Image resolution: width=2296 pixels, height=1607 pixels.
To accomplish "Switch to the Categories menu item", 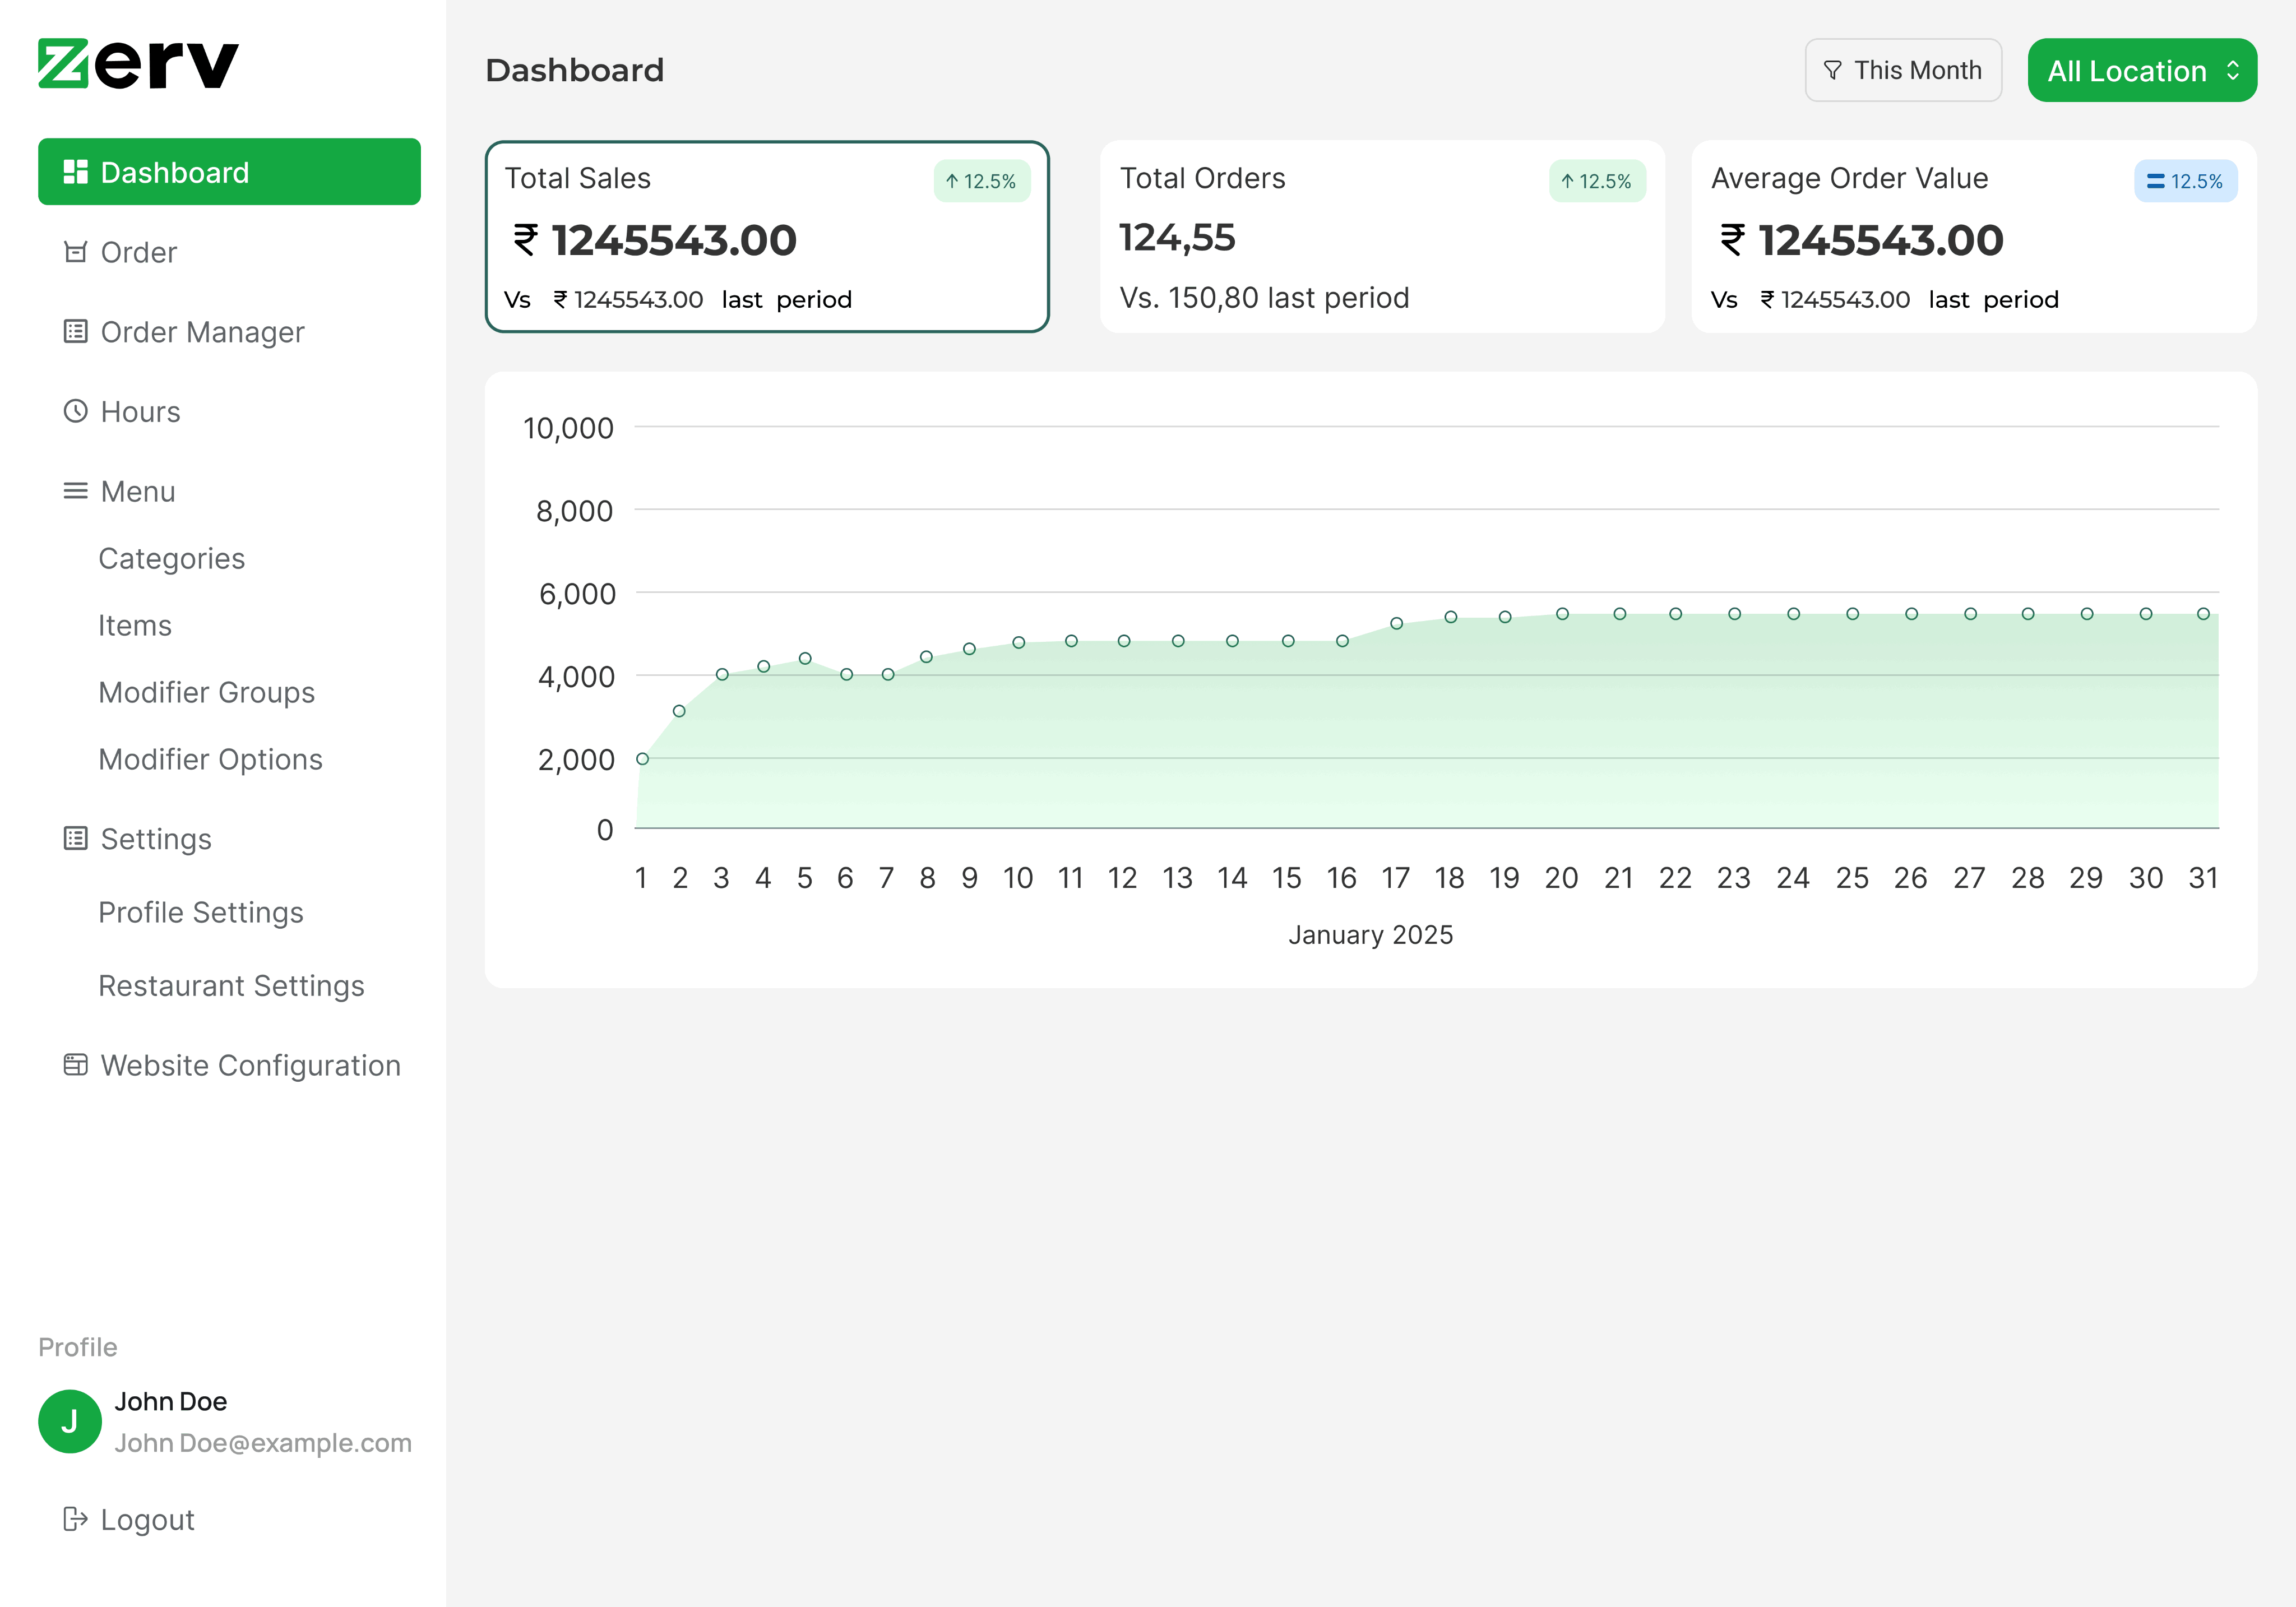I will (x=171, y=558).
